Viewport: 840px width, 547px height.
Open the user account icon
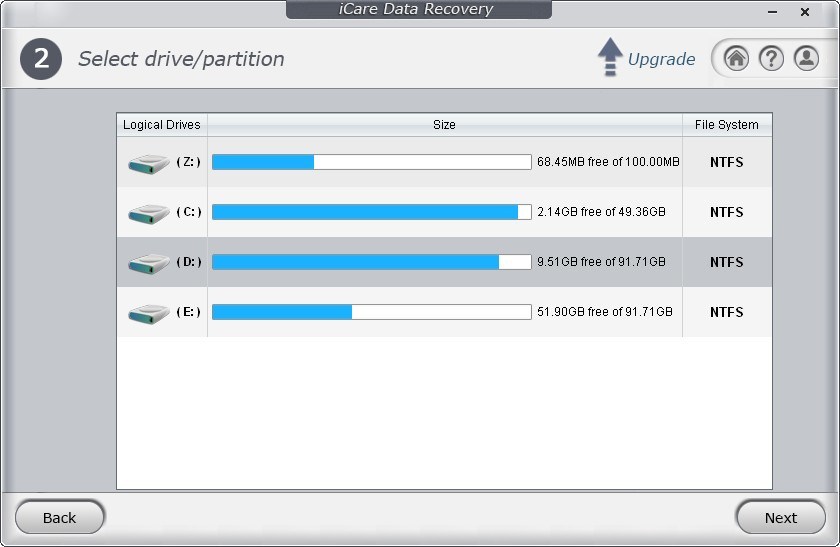[806, 58]
